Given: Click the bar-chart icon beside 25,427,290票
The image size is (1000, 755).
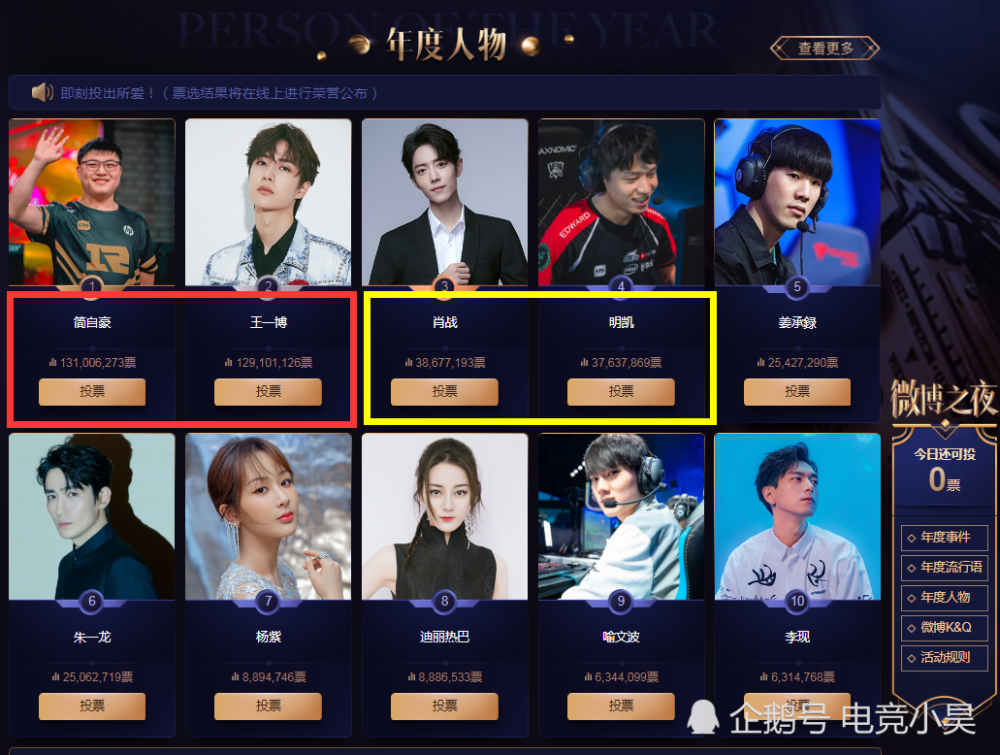Looking at the screenshot, I should click(760, 362).
